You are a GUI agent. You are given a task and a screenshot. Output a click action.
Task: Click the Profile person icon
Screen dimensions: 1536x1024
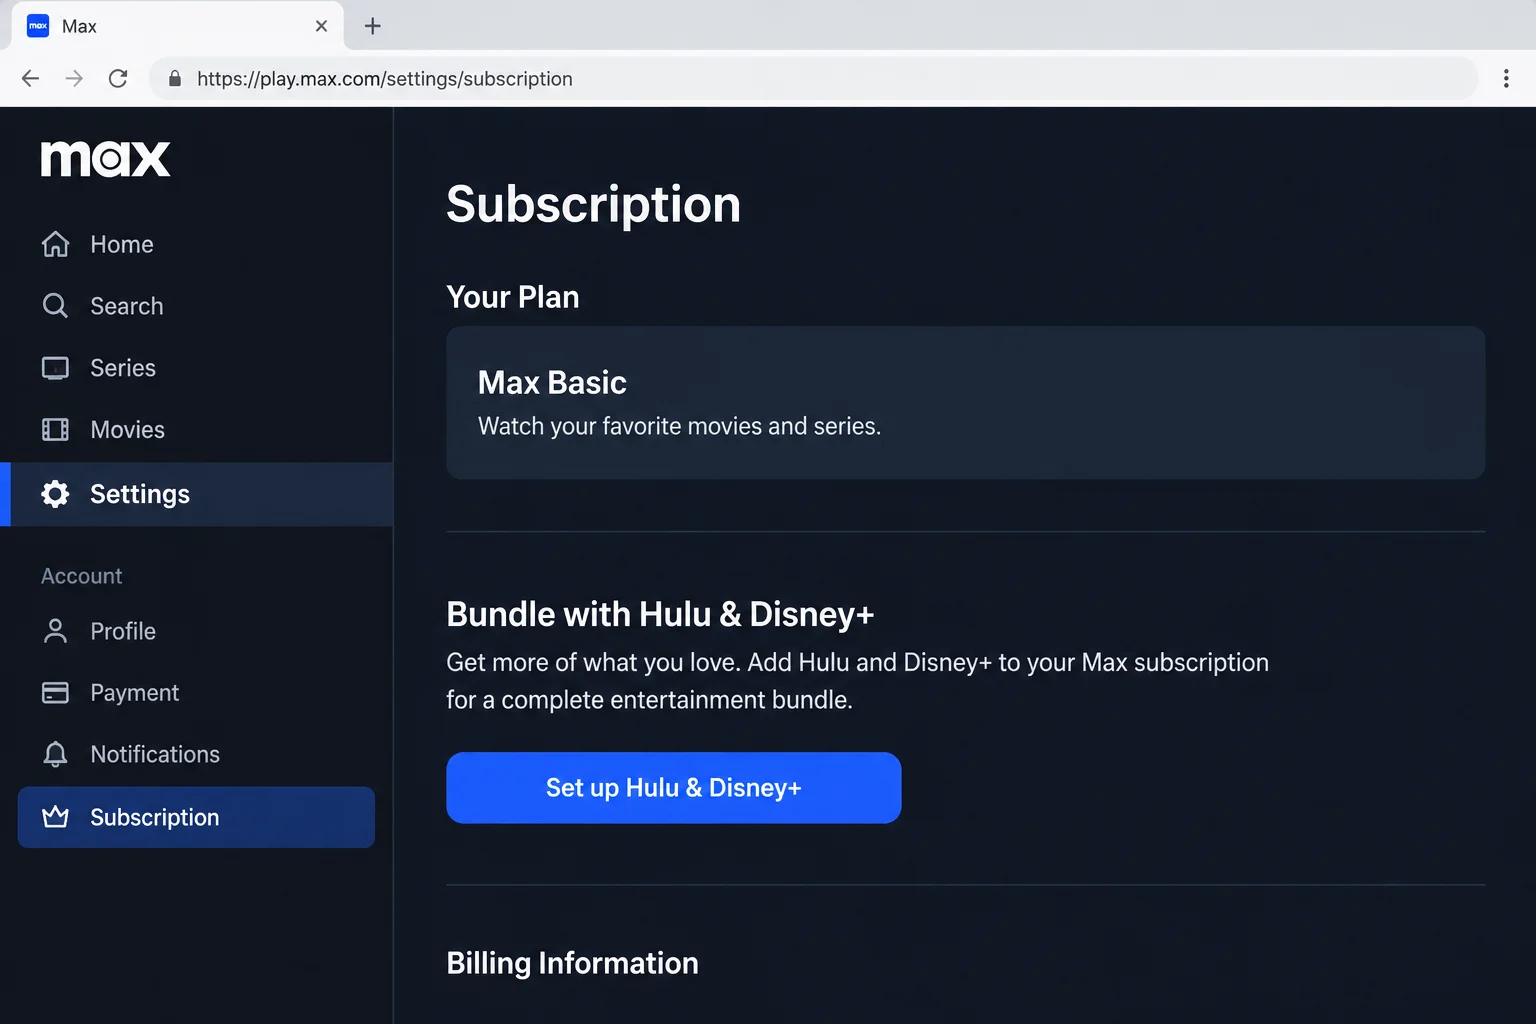[x=56, y=631]
